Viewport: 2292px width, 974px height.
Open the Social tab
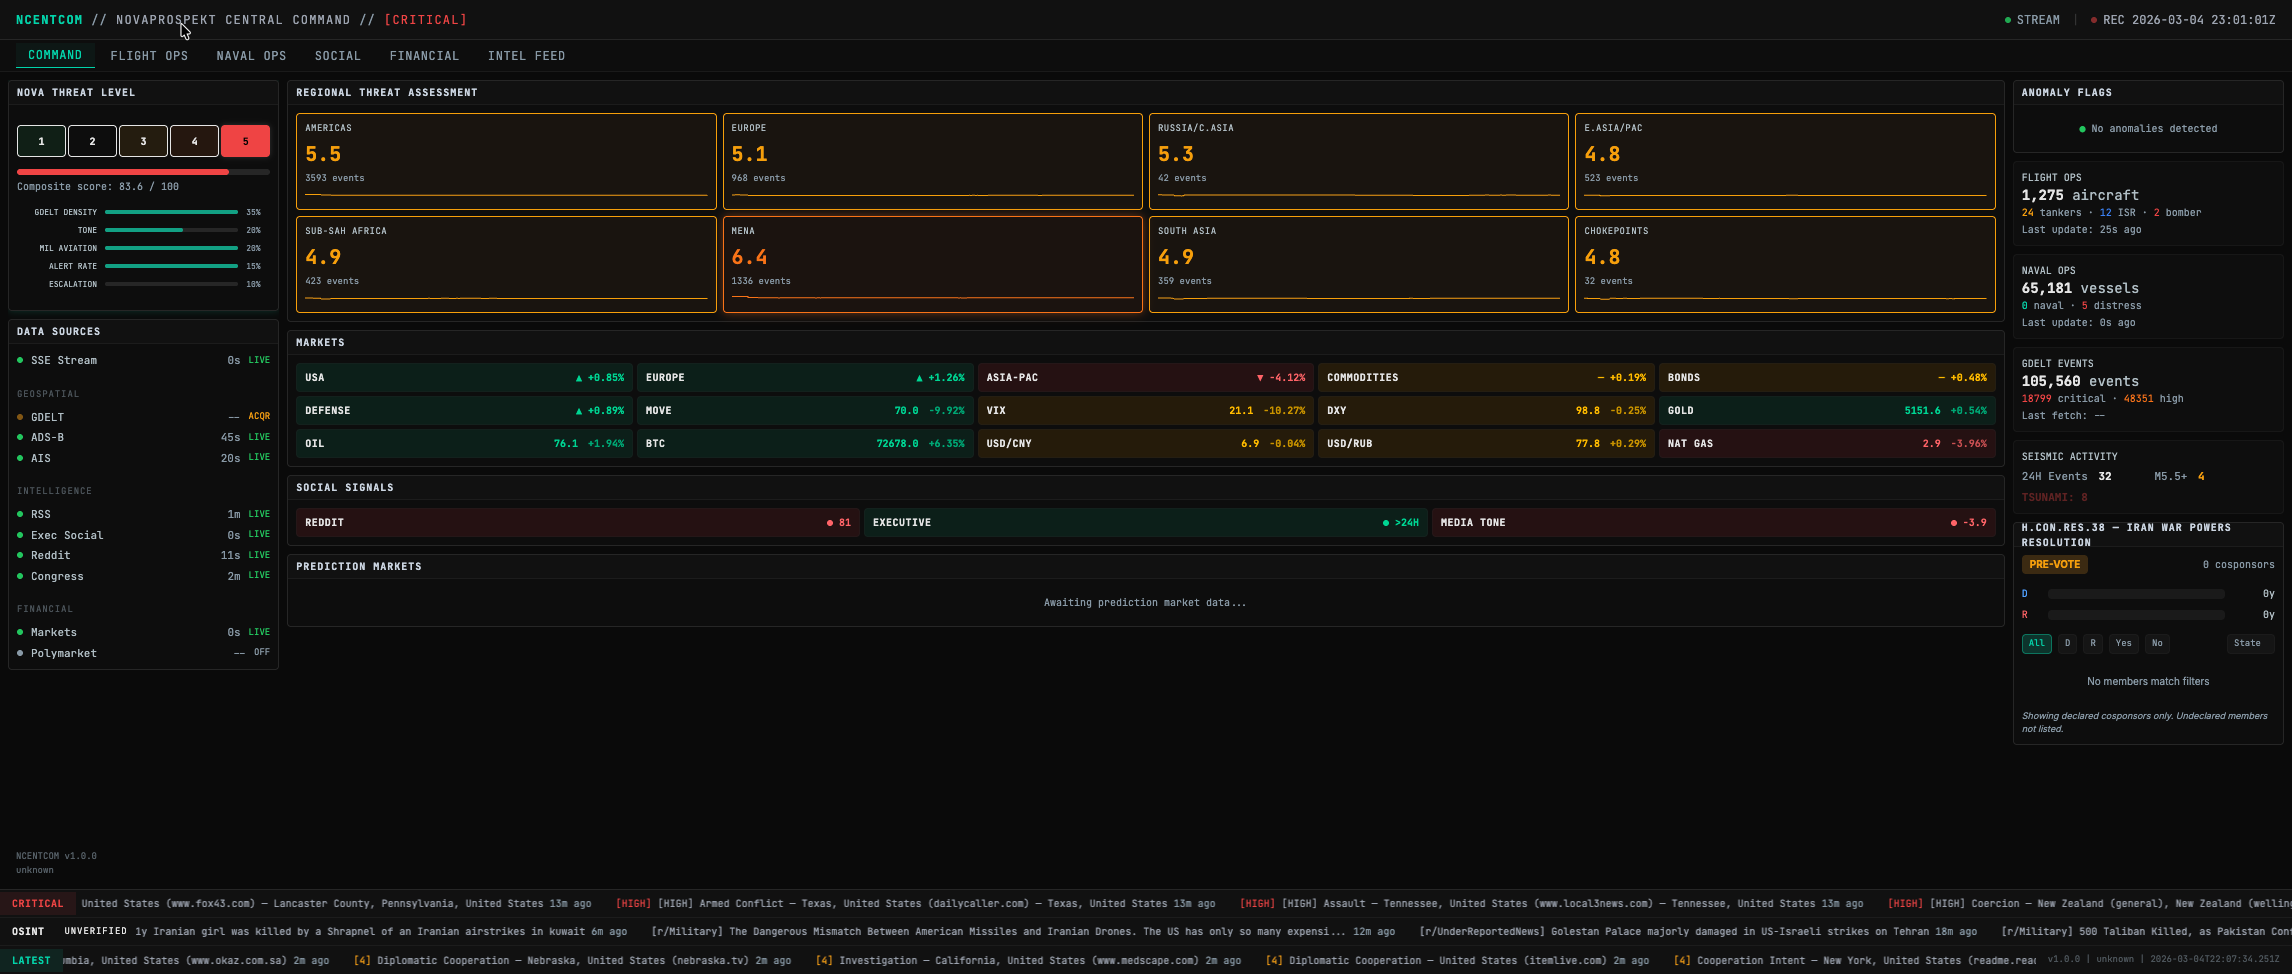tap(338, 56)
